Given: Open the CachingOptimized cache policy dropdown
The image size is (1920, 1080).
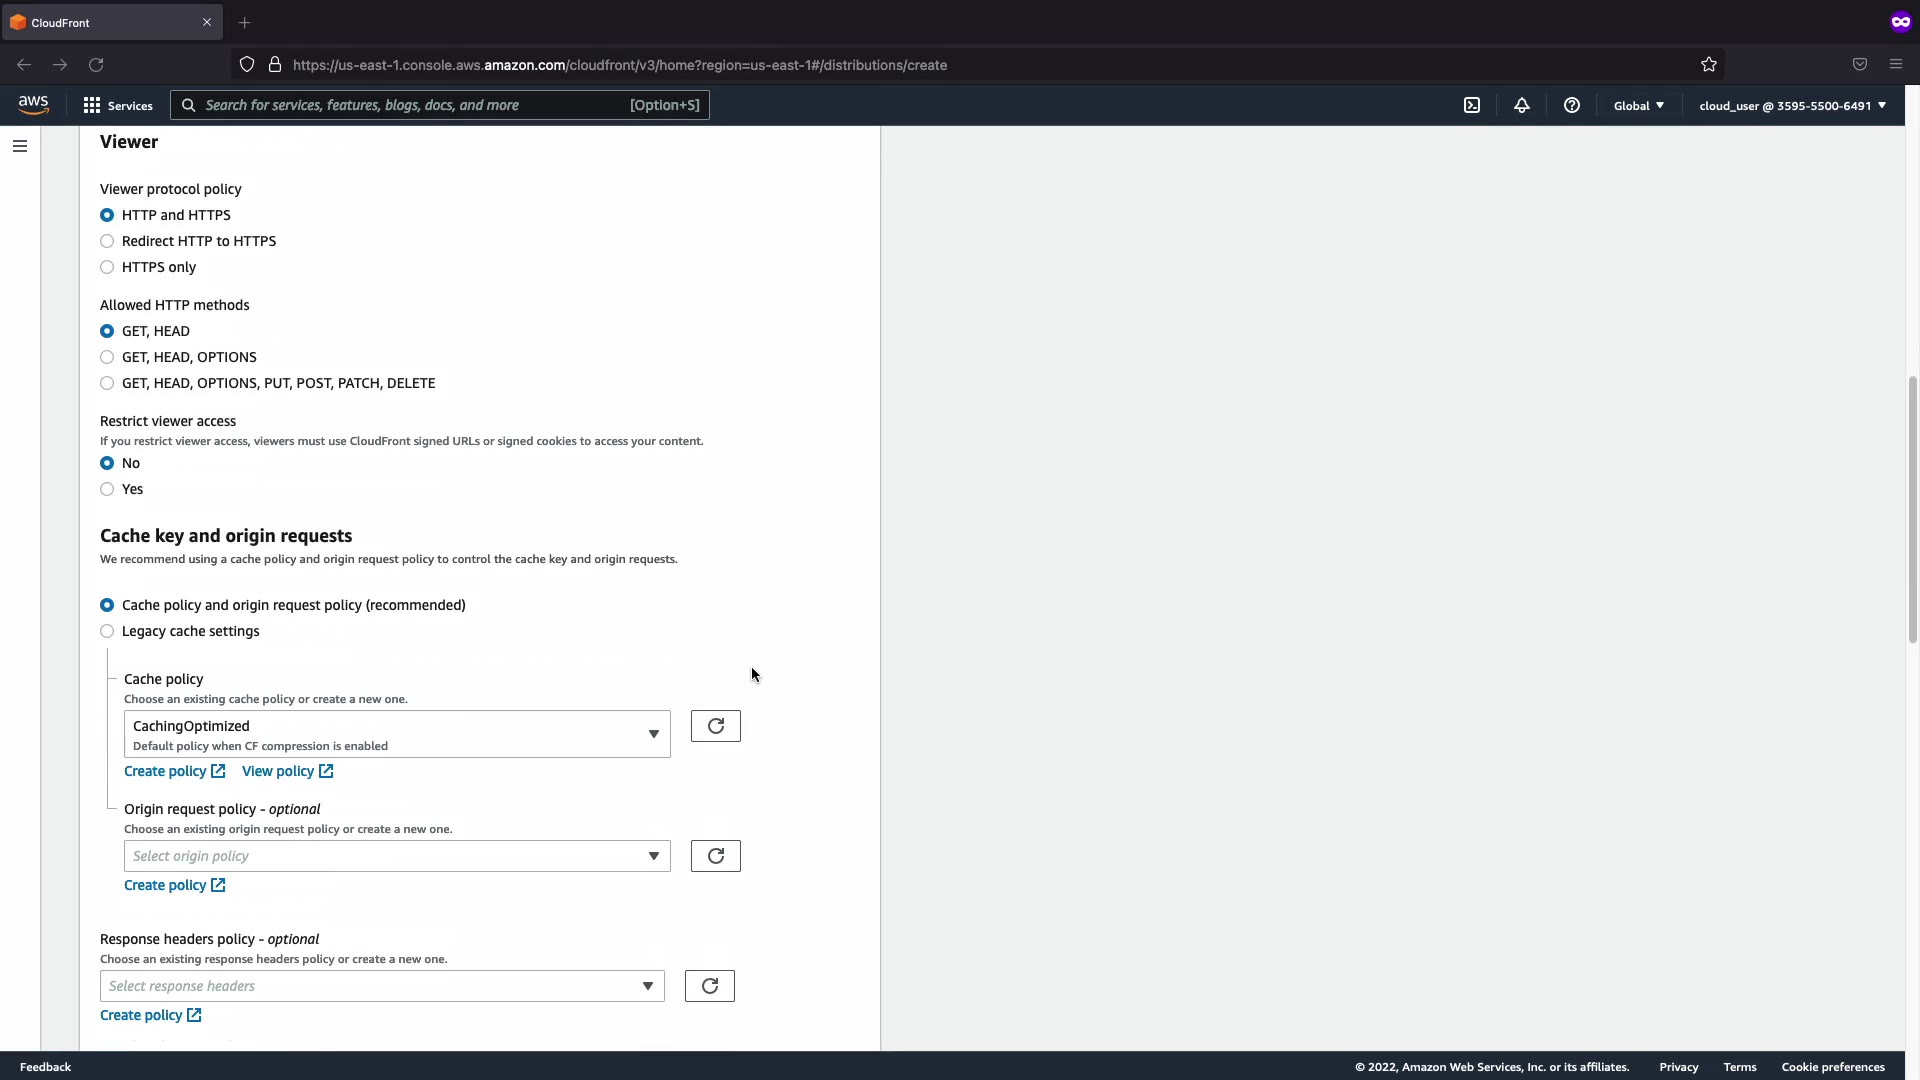Looking at the screenshot, I should pyautogui.click(x=397, y=734).
